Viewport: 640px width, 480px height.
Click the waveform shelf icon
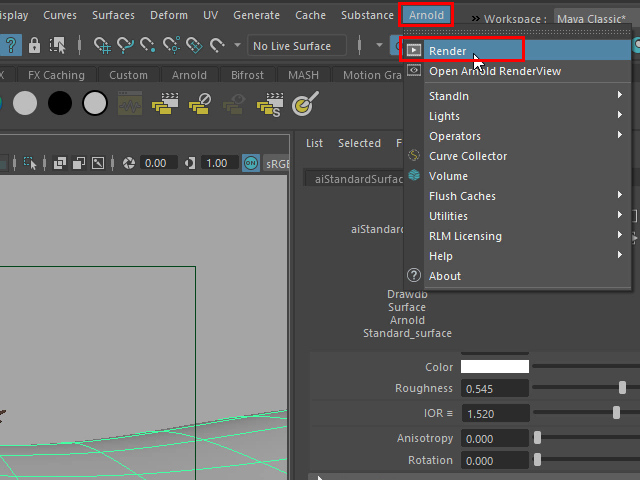pos(129,103)
